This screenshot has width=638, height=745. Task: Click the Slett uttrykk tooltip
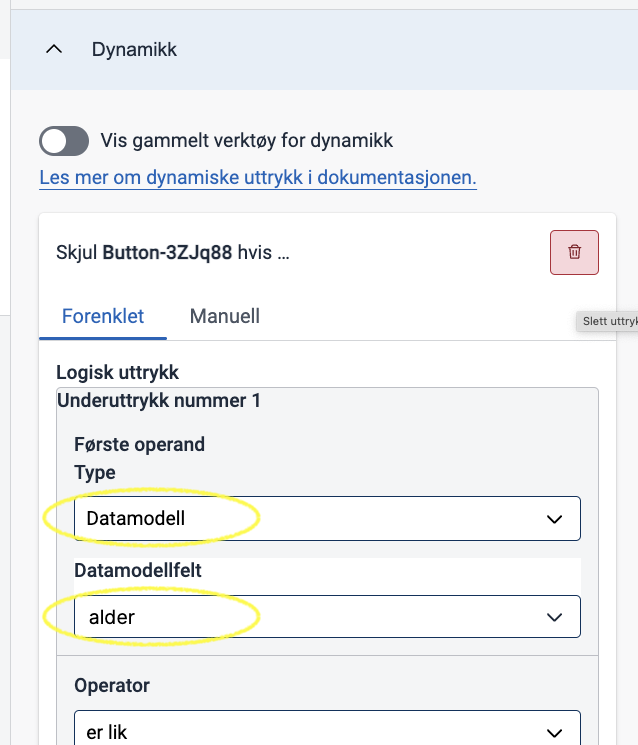pos(608,322)
